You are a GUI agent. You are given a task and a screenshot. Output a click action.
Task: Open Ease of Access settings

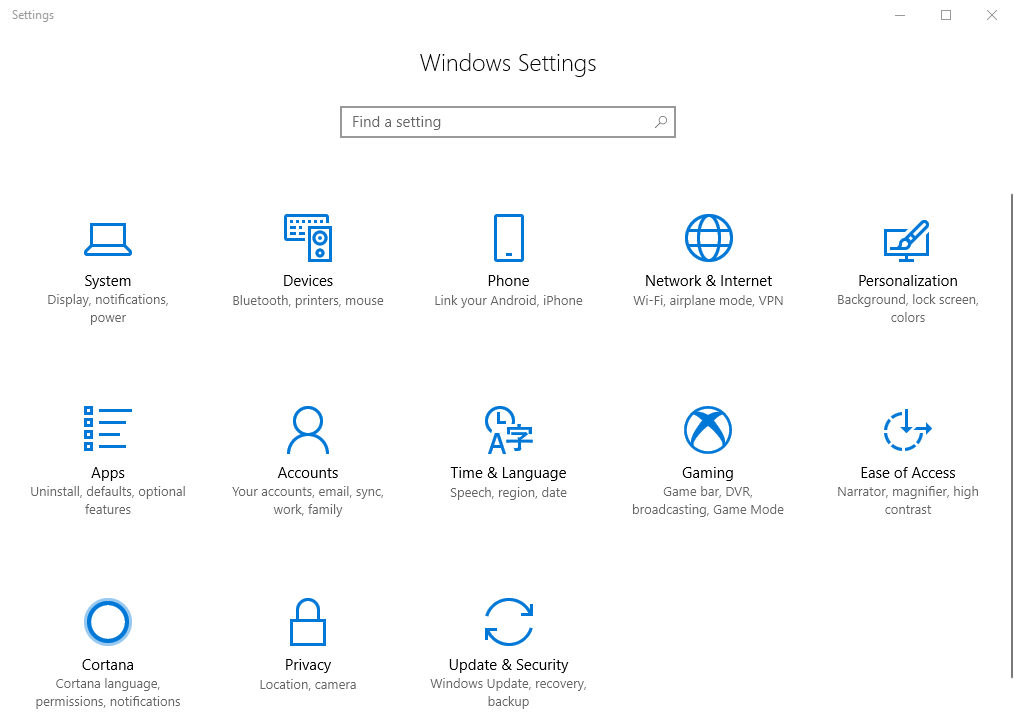tap(908, 450)
